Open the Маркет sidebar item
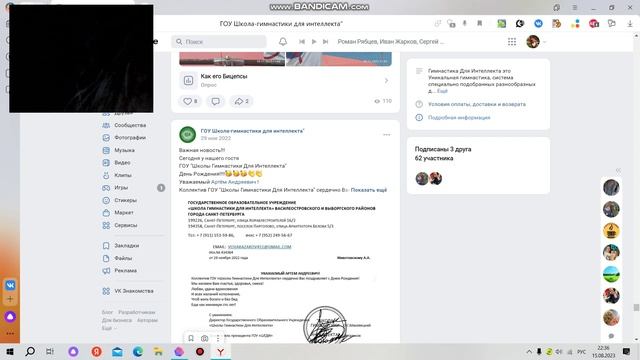The image size is (640, 360). tap(124, 213)
